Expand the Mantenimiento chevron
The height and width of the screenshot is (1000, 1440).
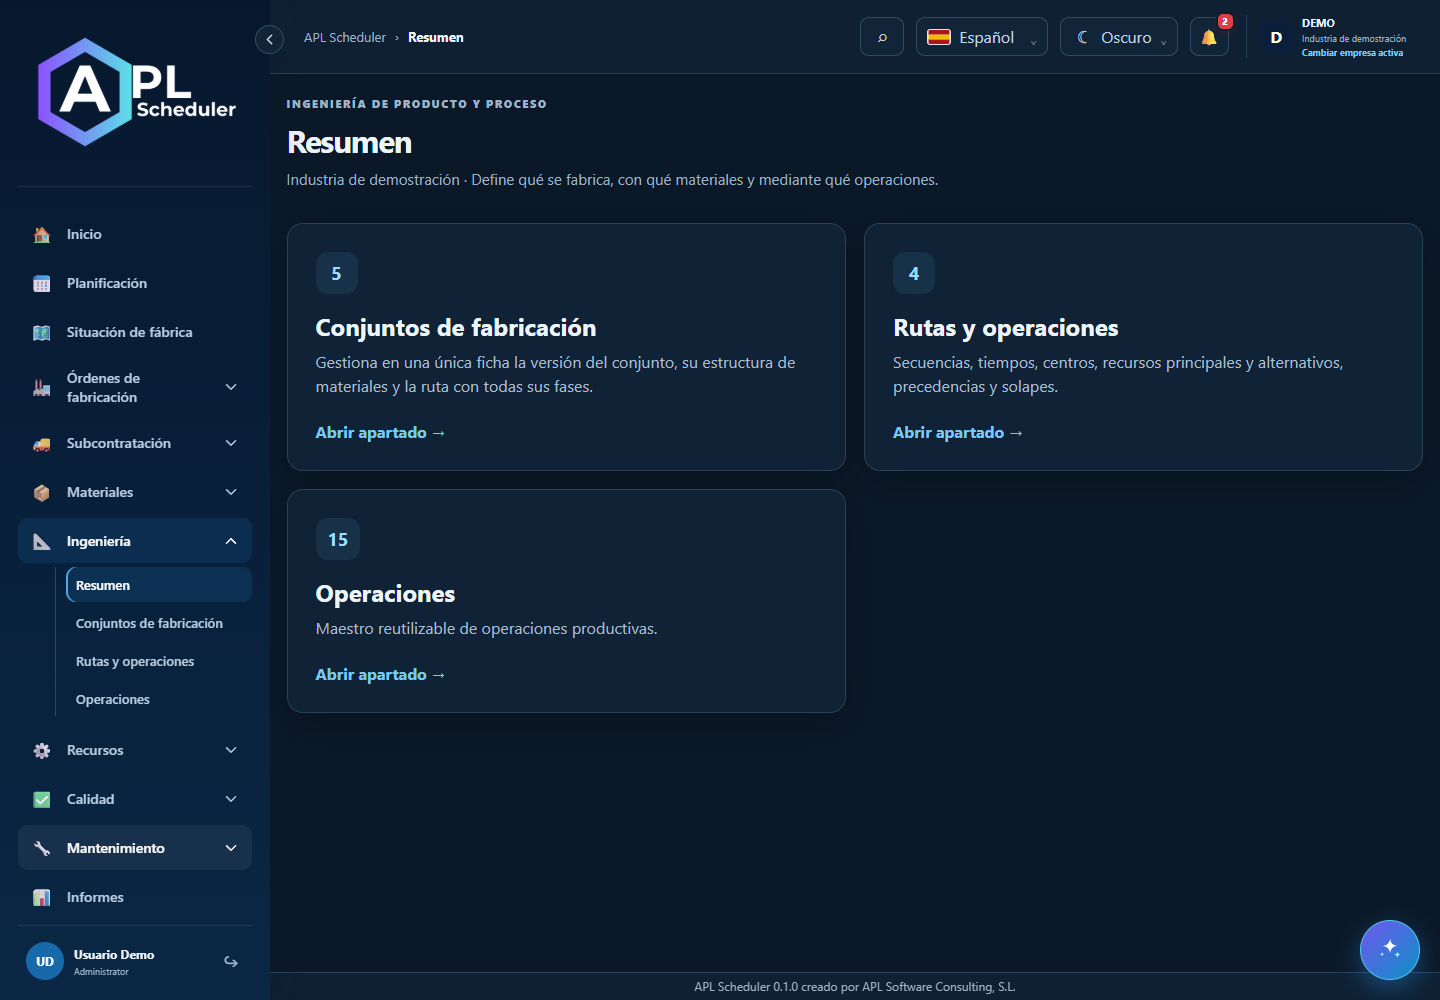pos(231,848)
